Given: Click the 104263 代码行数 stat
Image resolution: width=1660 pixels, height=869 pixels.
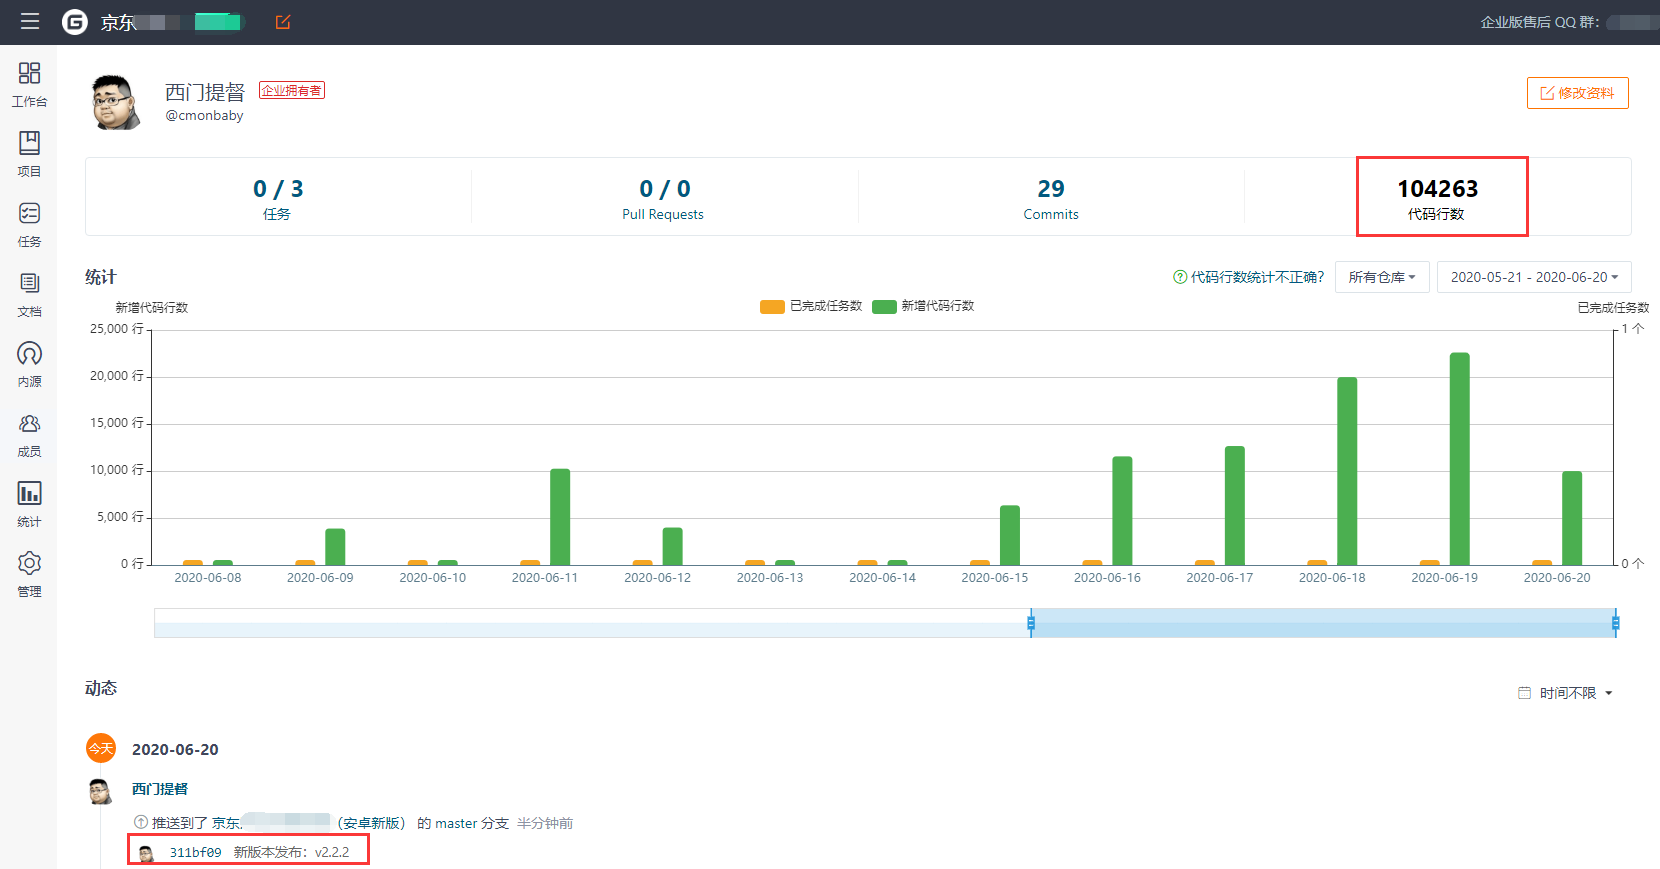Looking at the screenshot, I should pyautogui.click(x=1437, y=198).
